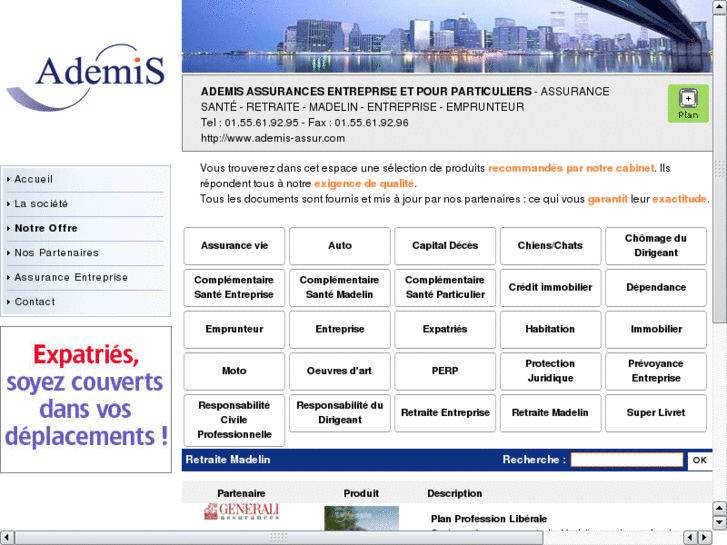Click the 'recommandés par notre cabinet' text
This screenshot has height=545, width=727.
(571, 168)
